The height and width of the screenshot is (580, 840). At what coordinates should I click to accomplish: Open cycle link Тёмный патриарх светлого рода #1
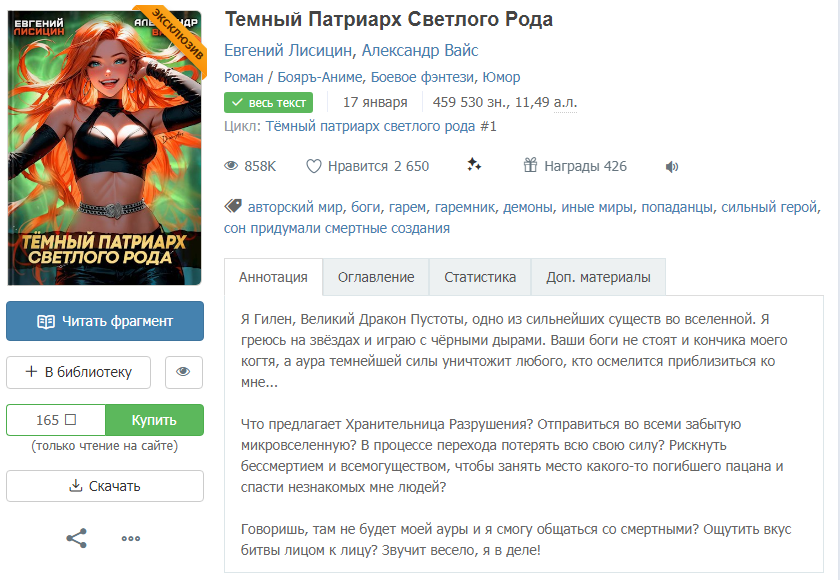[381, 126]
